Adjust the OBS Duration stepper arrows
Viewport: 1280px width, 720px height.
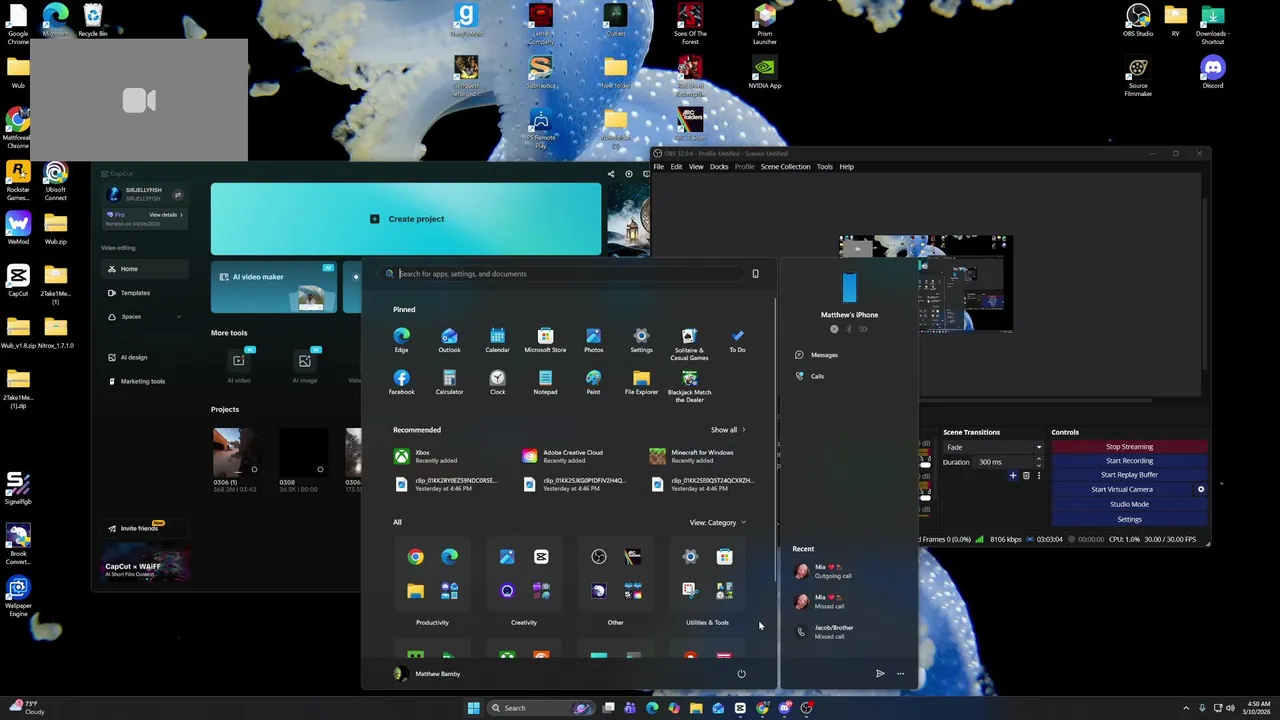click(1039, 462)
